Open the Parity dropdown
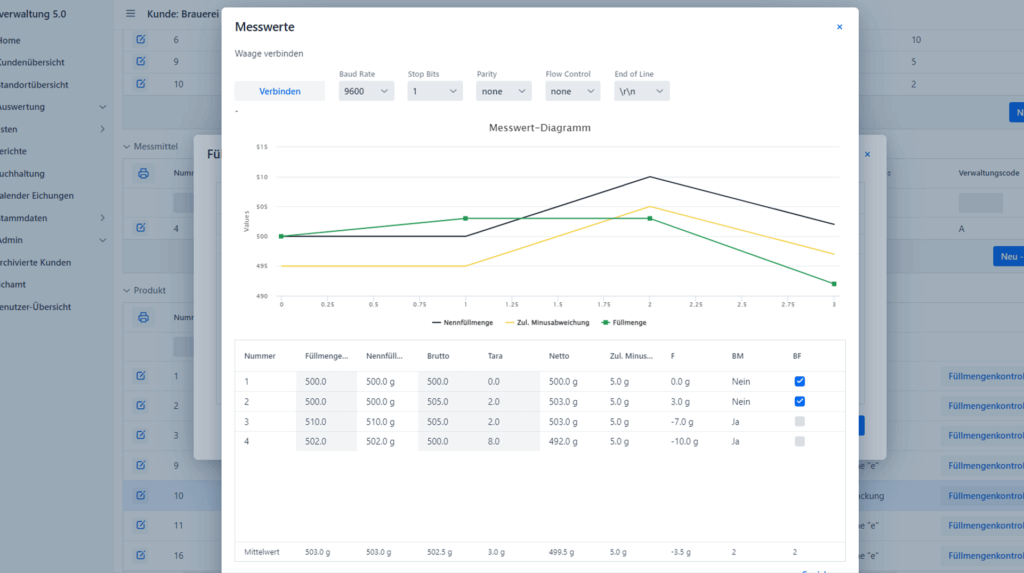This screenshot has width=1024, height=573. (503, 91)
